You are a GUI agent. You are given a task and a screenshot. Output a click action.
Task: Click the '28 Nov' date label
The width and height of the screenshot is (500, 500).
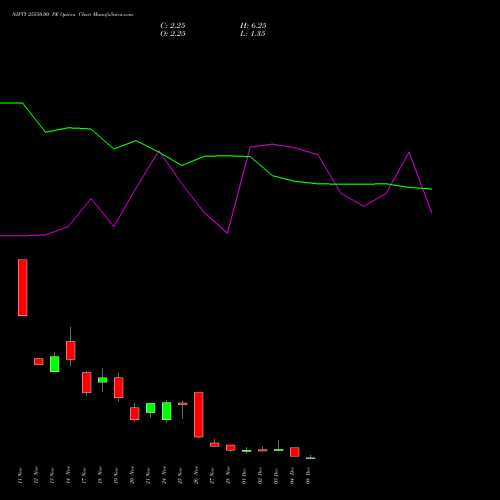[x=228, y=476]
